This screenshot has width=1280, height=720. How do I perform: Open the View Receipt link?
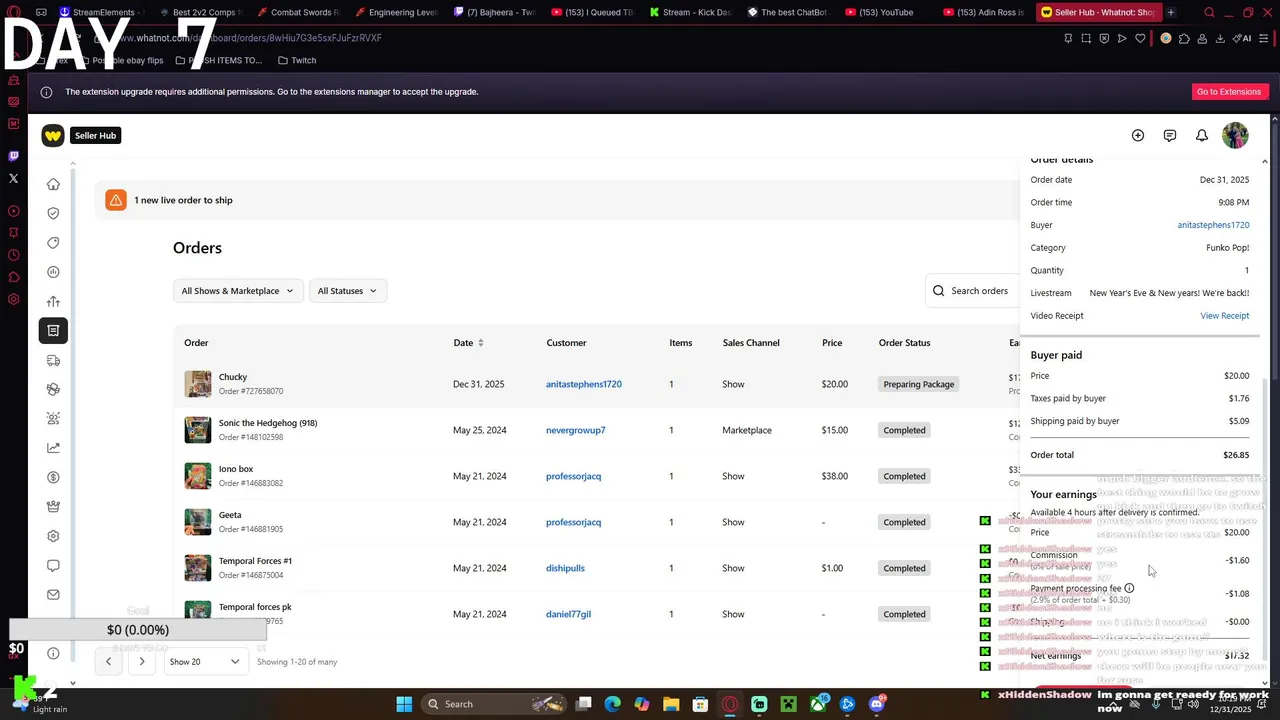1224,316
